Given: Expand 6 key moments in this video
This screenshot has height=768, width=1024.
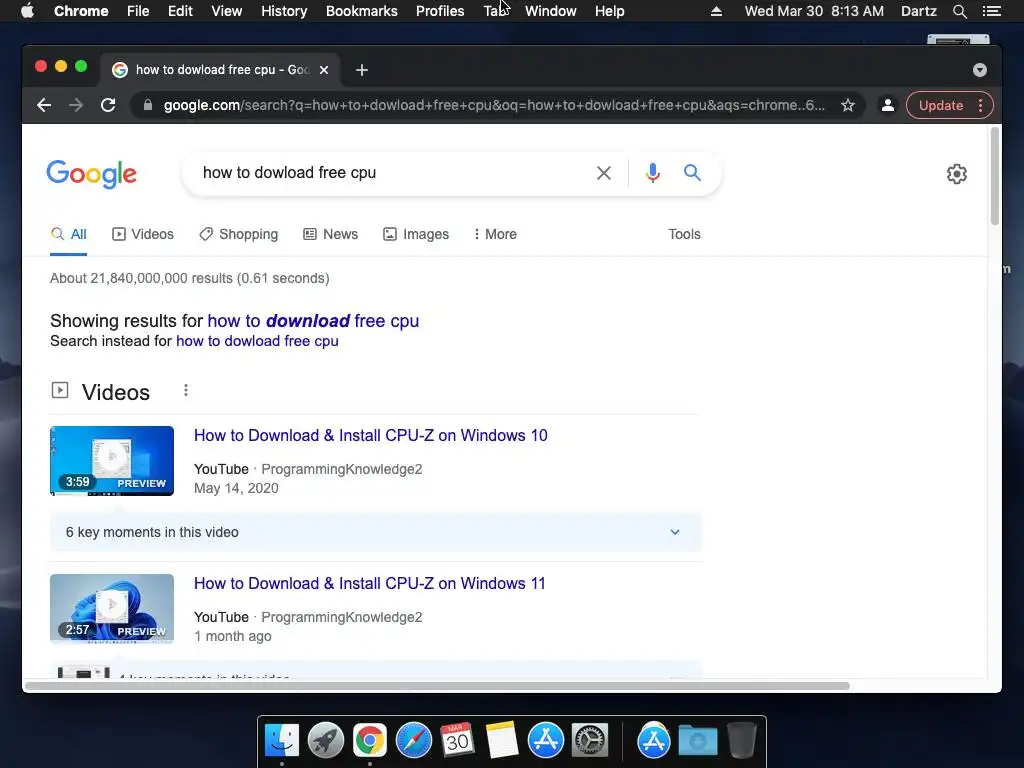Looking at the screenshot, I should [x=376, y=532].
